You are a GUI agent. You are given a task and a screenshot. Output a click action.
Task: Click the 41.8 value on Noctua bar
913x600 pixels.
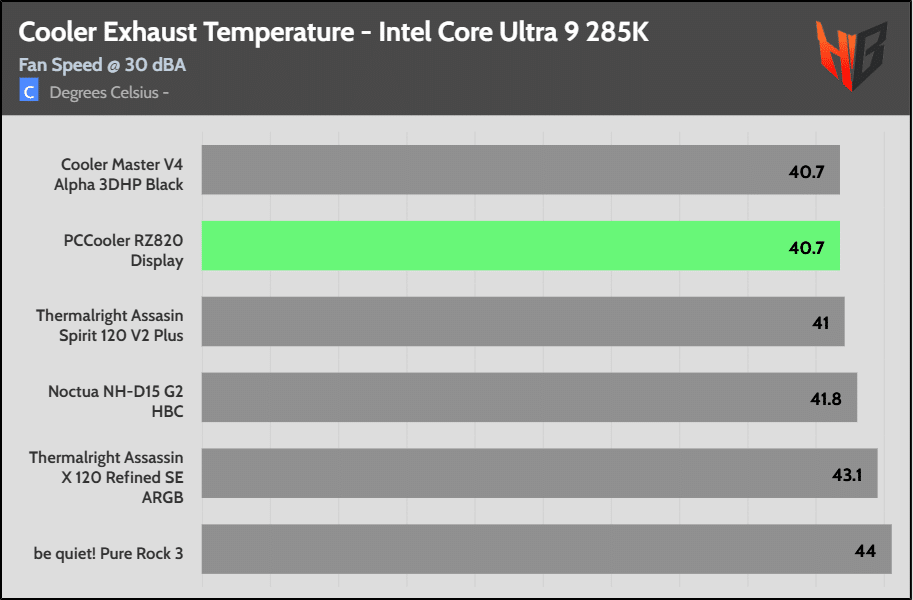(x=826, y=399)
